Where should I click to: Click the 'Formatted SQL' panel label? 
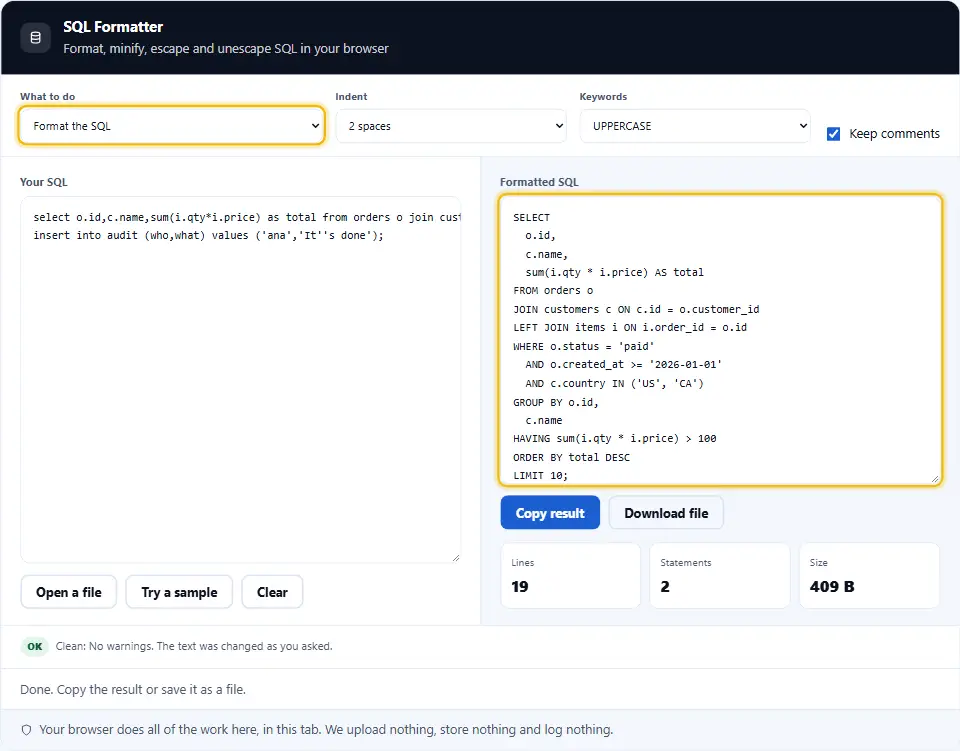(x=539, y=182)
